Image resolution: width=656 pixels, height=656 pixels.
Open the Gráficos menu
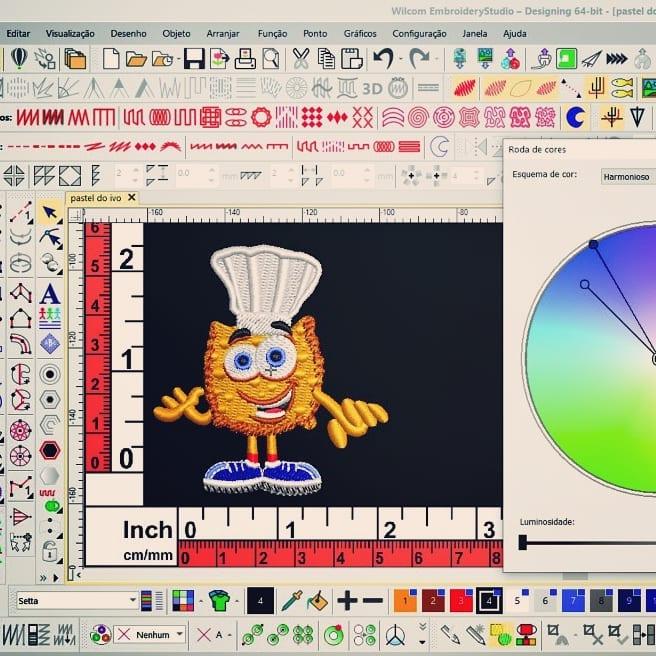[x=360, y=33]
